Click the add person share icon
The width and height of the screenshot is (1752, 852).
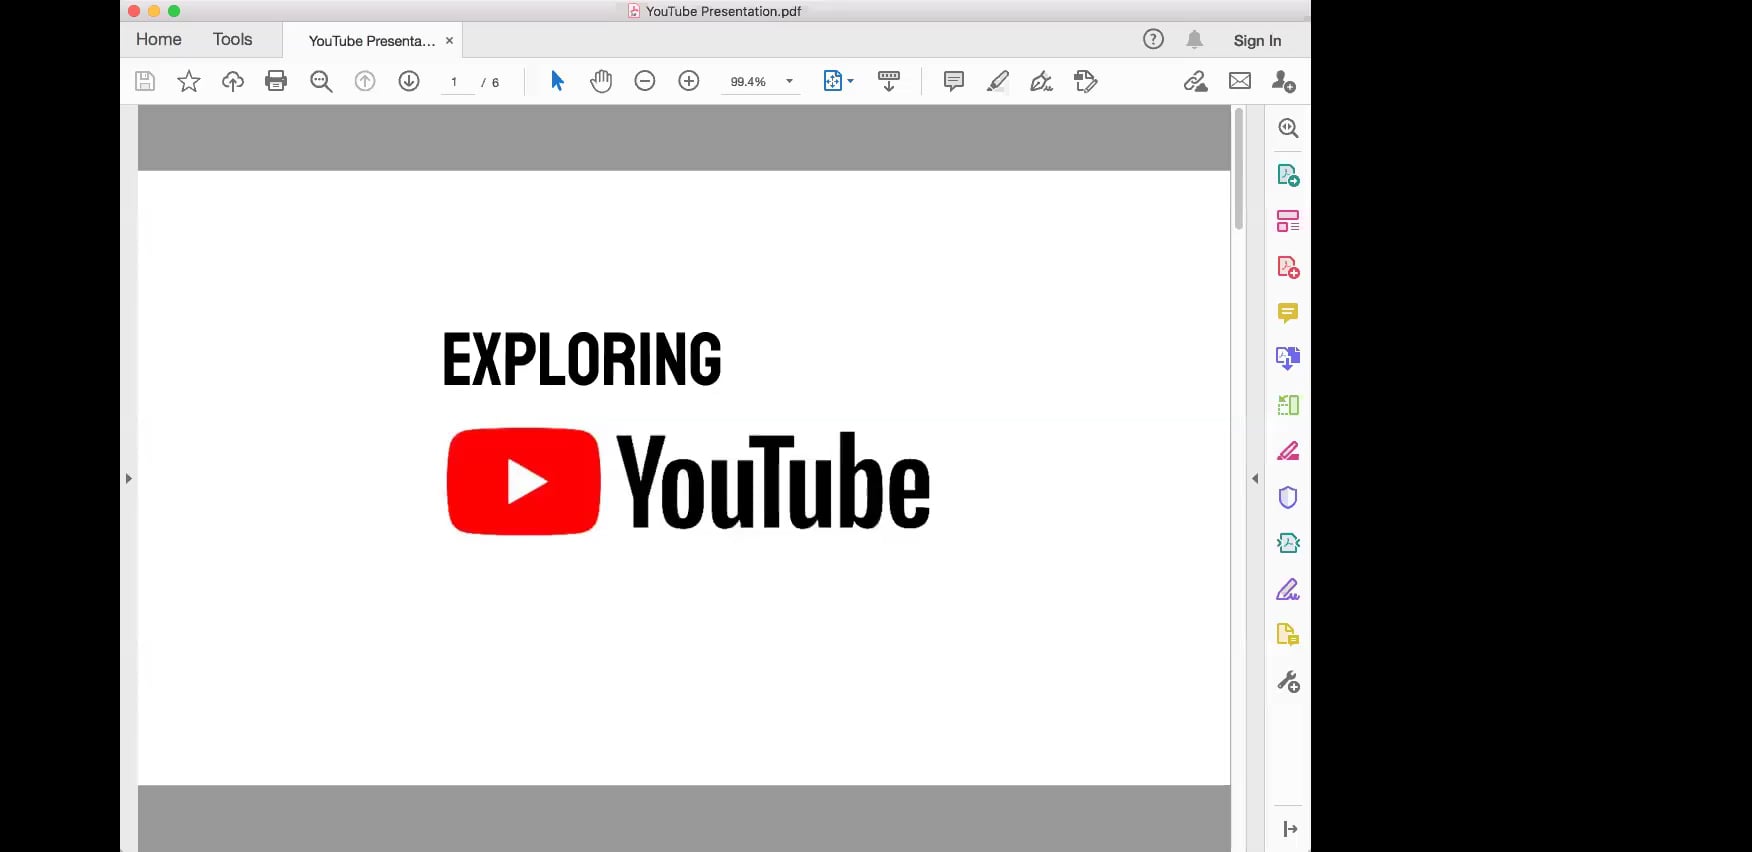(1284, 81)
